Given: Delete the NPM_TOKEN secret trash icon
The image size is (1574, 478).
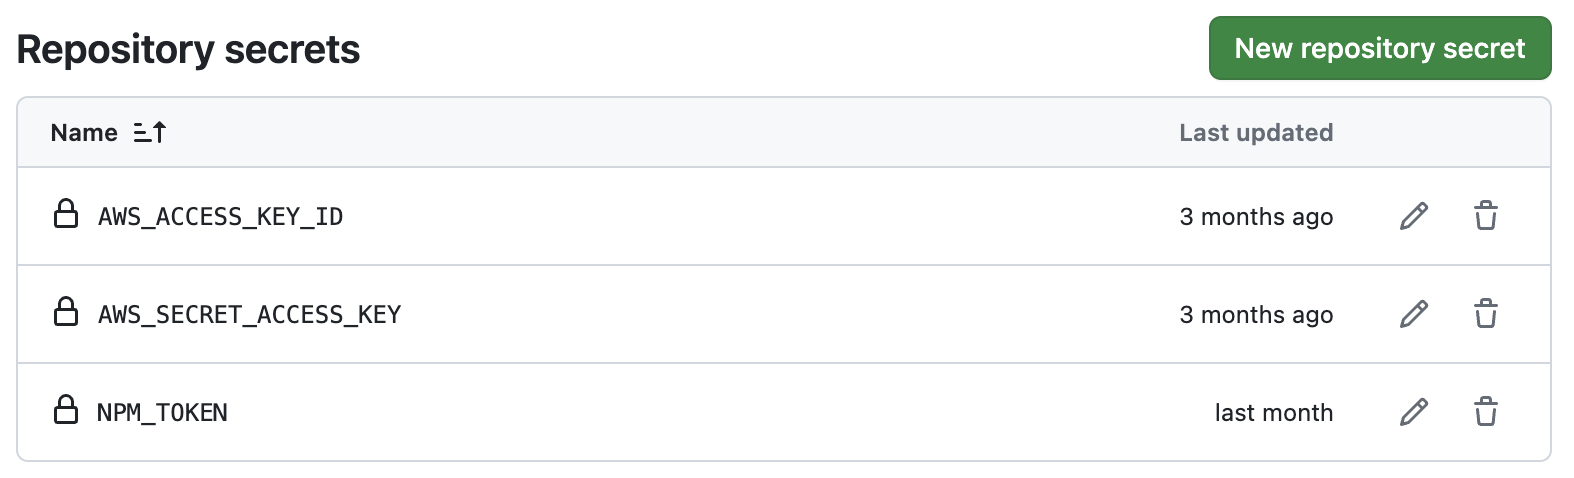Looking at the screenshot, I should [1485, 412].
